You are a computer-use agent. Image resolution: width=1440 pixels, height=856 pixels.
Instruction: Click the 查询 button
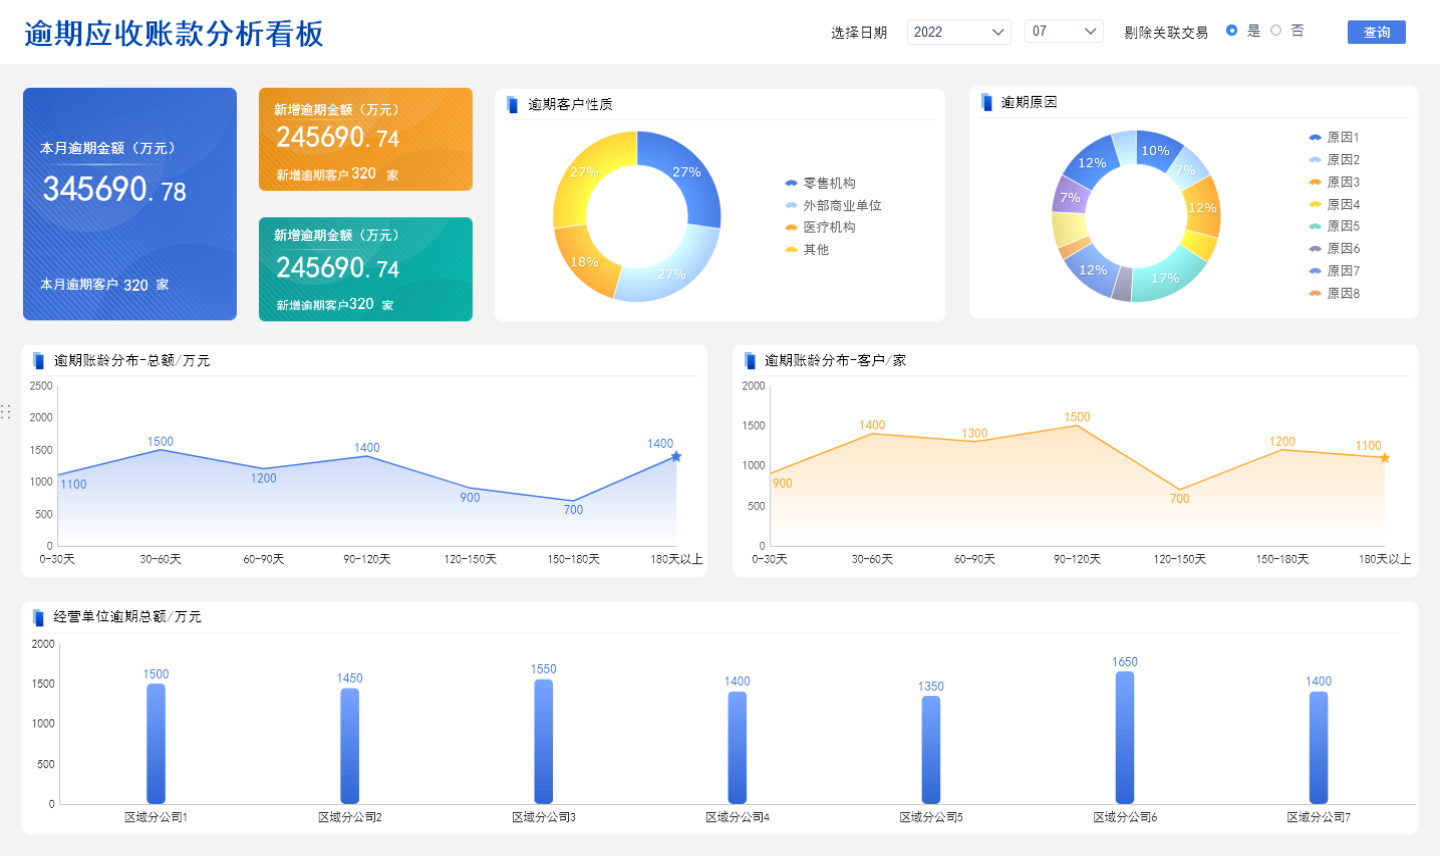pyautogui.click(x=1376, y=31)
